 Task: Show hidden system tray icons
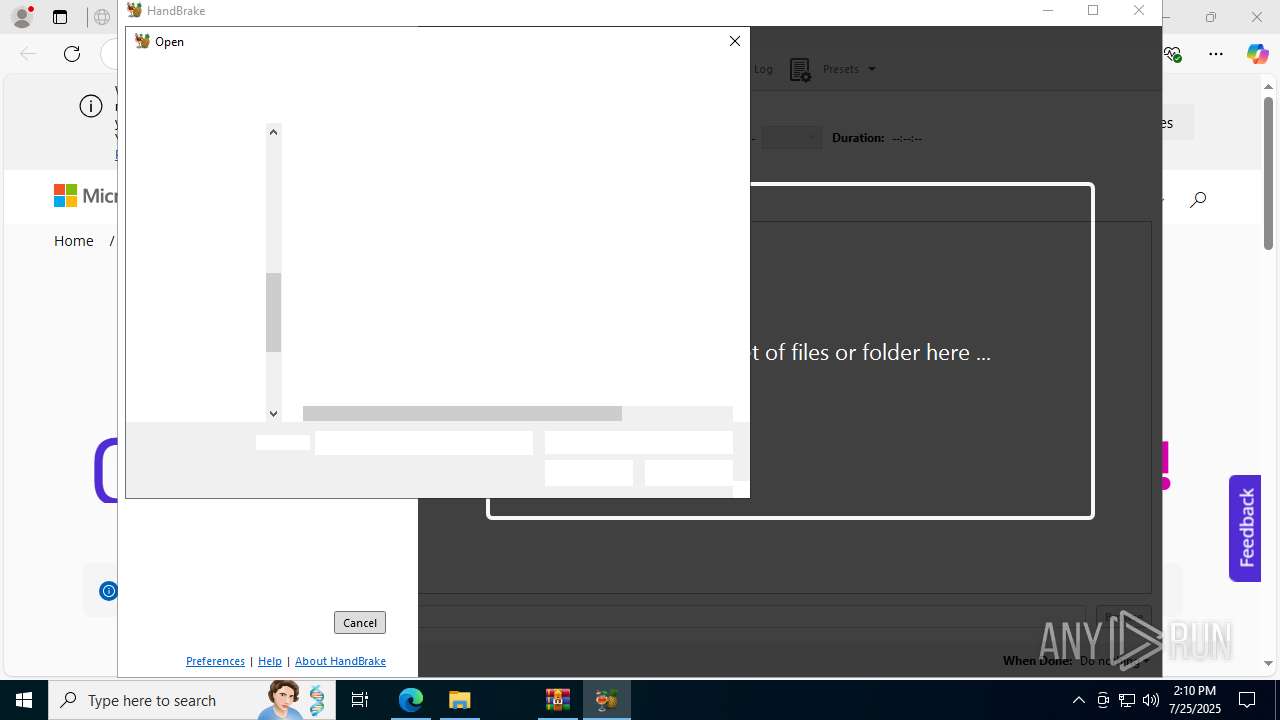1078,700
